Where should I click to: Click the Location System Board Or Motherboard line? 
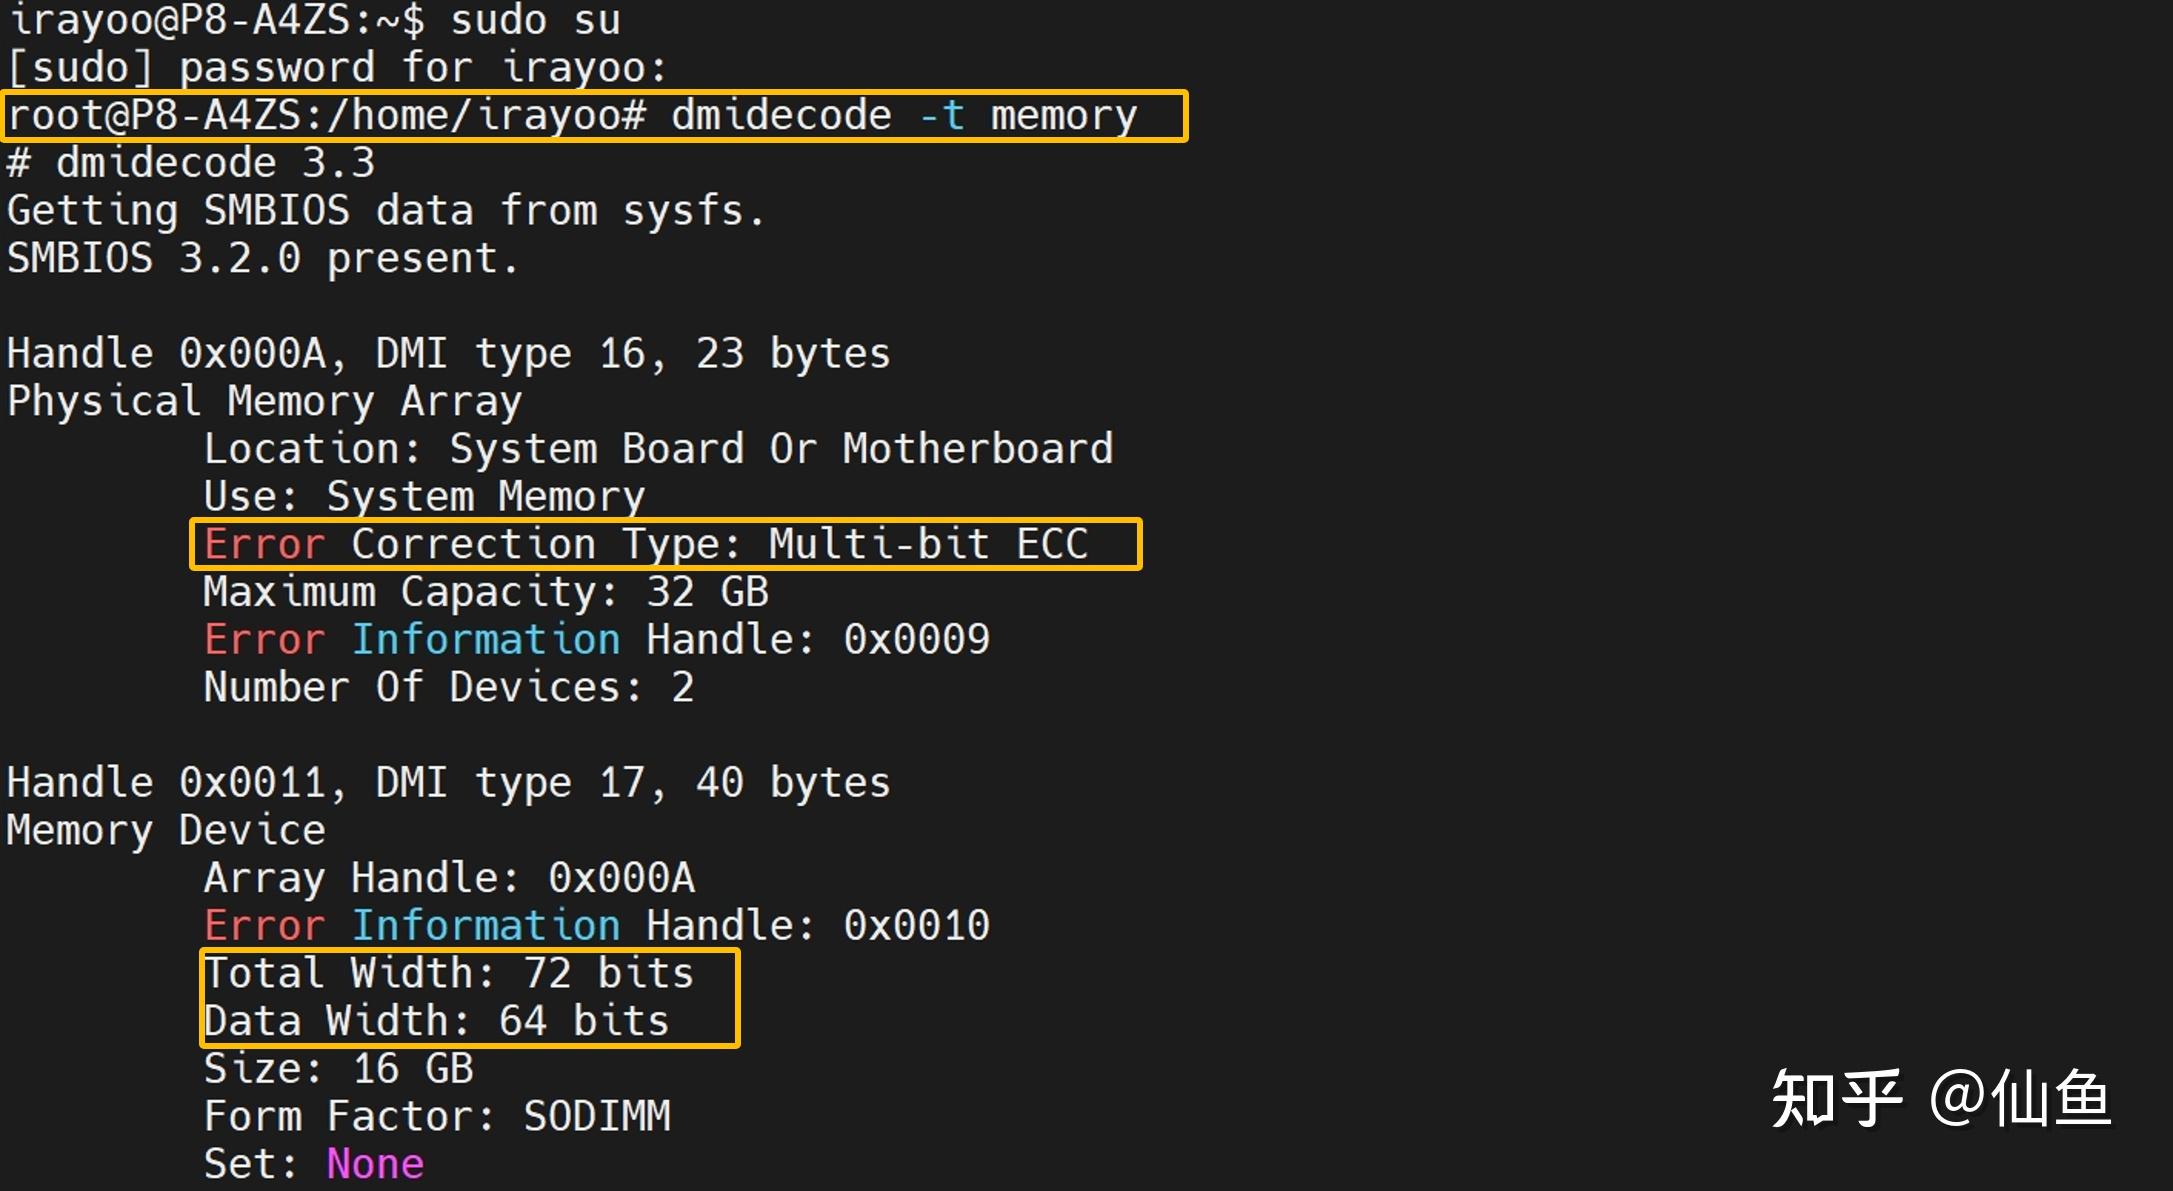[658, 449]
